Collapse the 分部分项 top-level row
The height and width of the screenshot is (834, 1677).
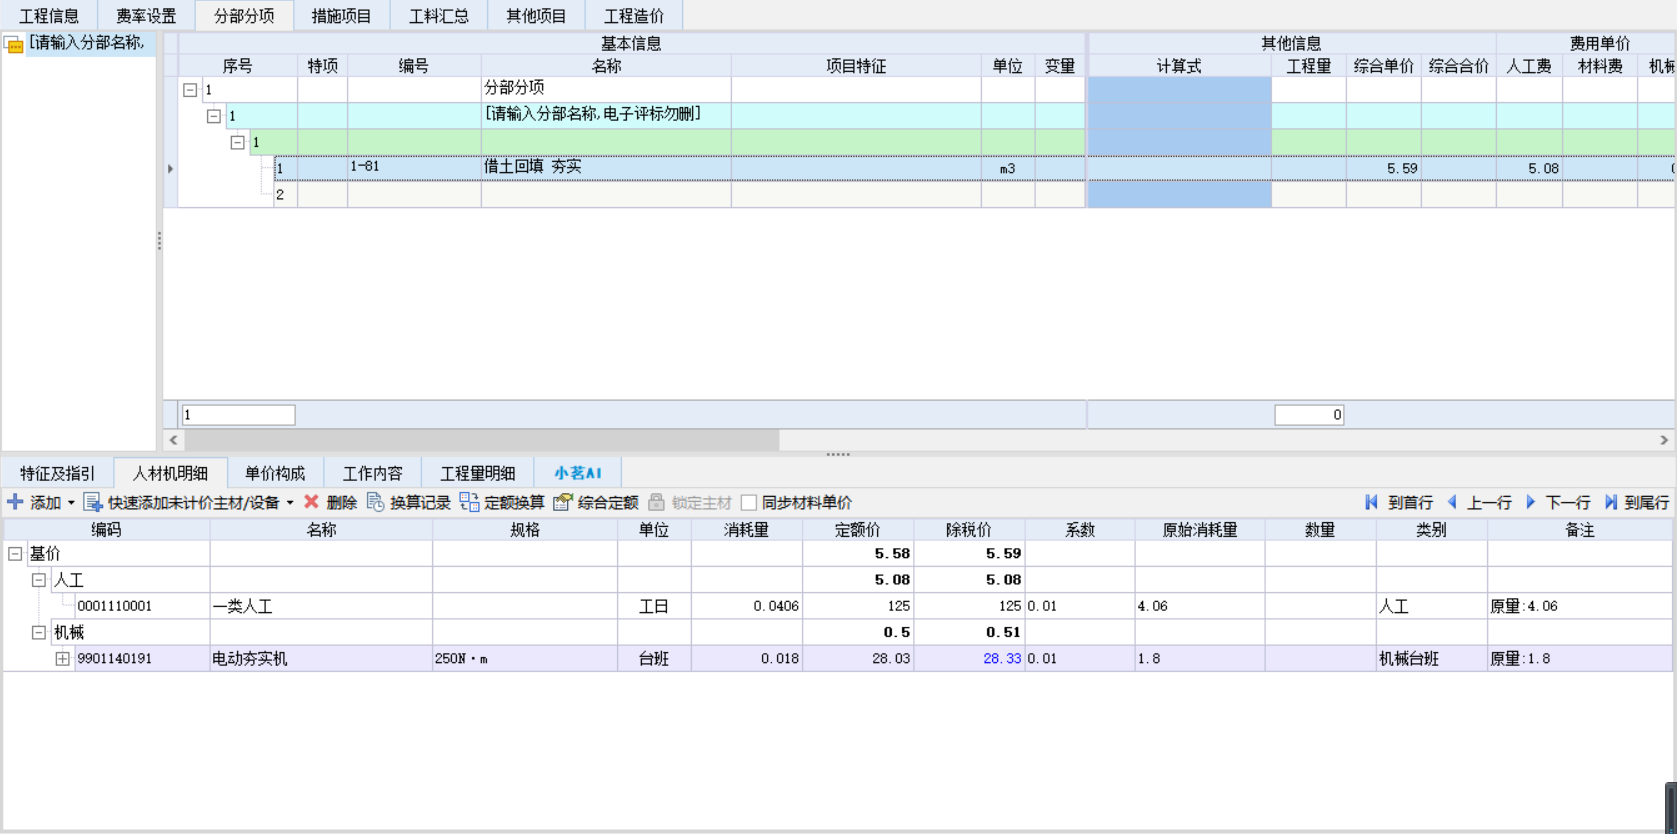pos(190,90)
